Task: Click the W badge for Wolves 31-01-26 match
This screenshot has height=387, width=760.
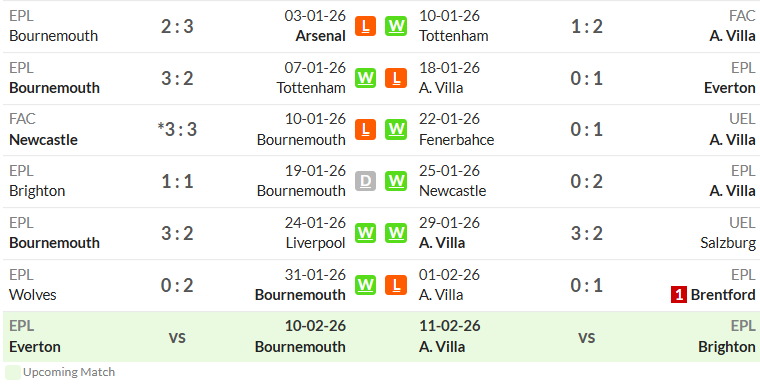Action: [x=365, y=285]
